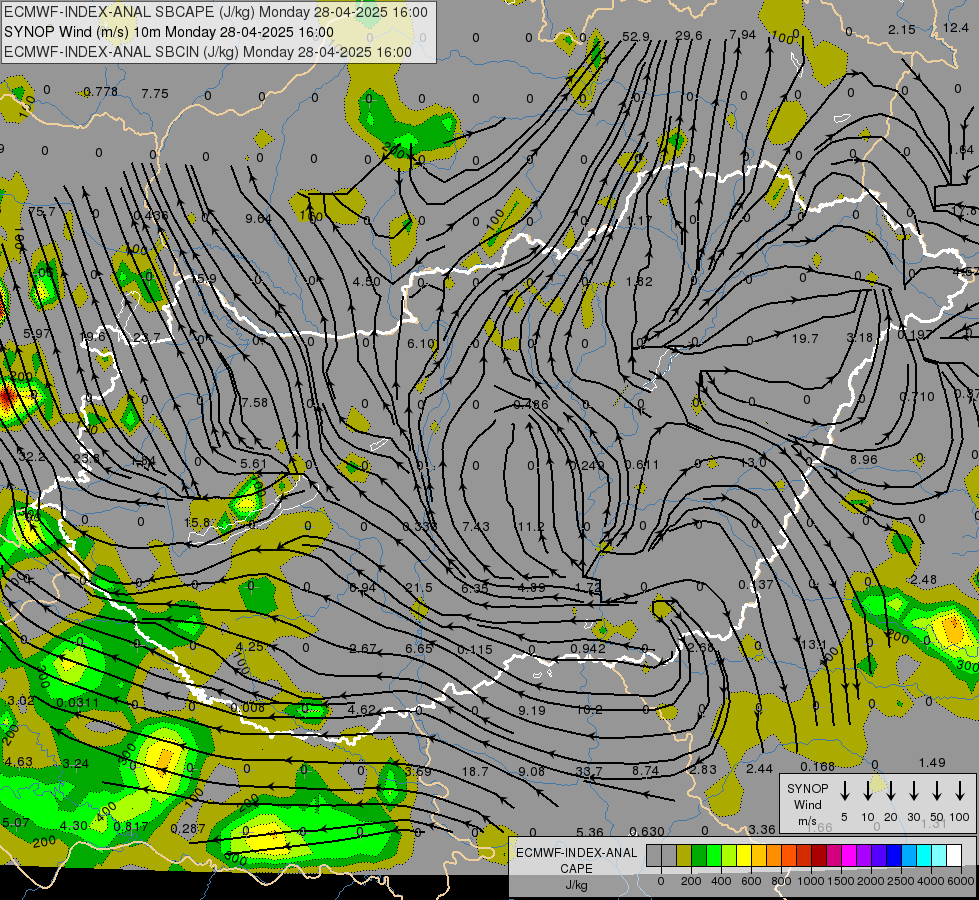Select the white swatch in the CAPE legend
The width and height of the screenshot is (979, 900).
(x=954, y=856)
